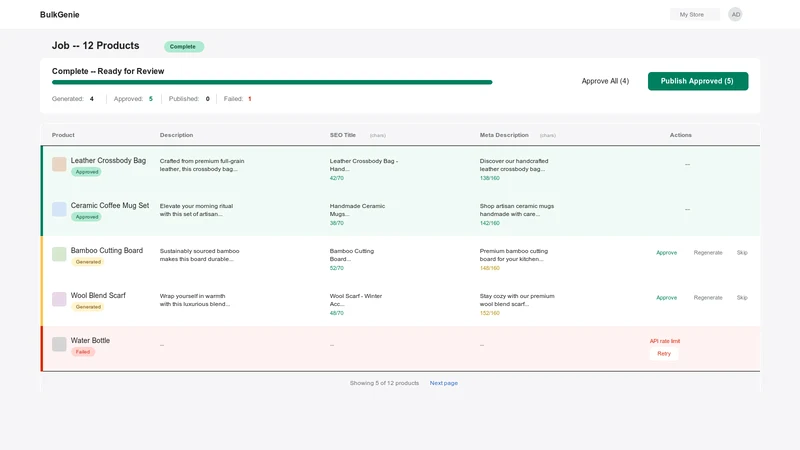800x450 pixels.
Task: Click the Generated count stat
Action: point(73,99)
